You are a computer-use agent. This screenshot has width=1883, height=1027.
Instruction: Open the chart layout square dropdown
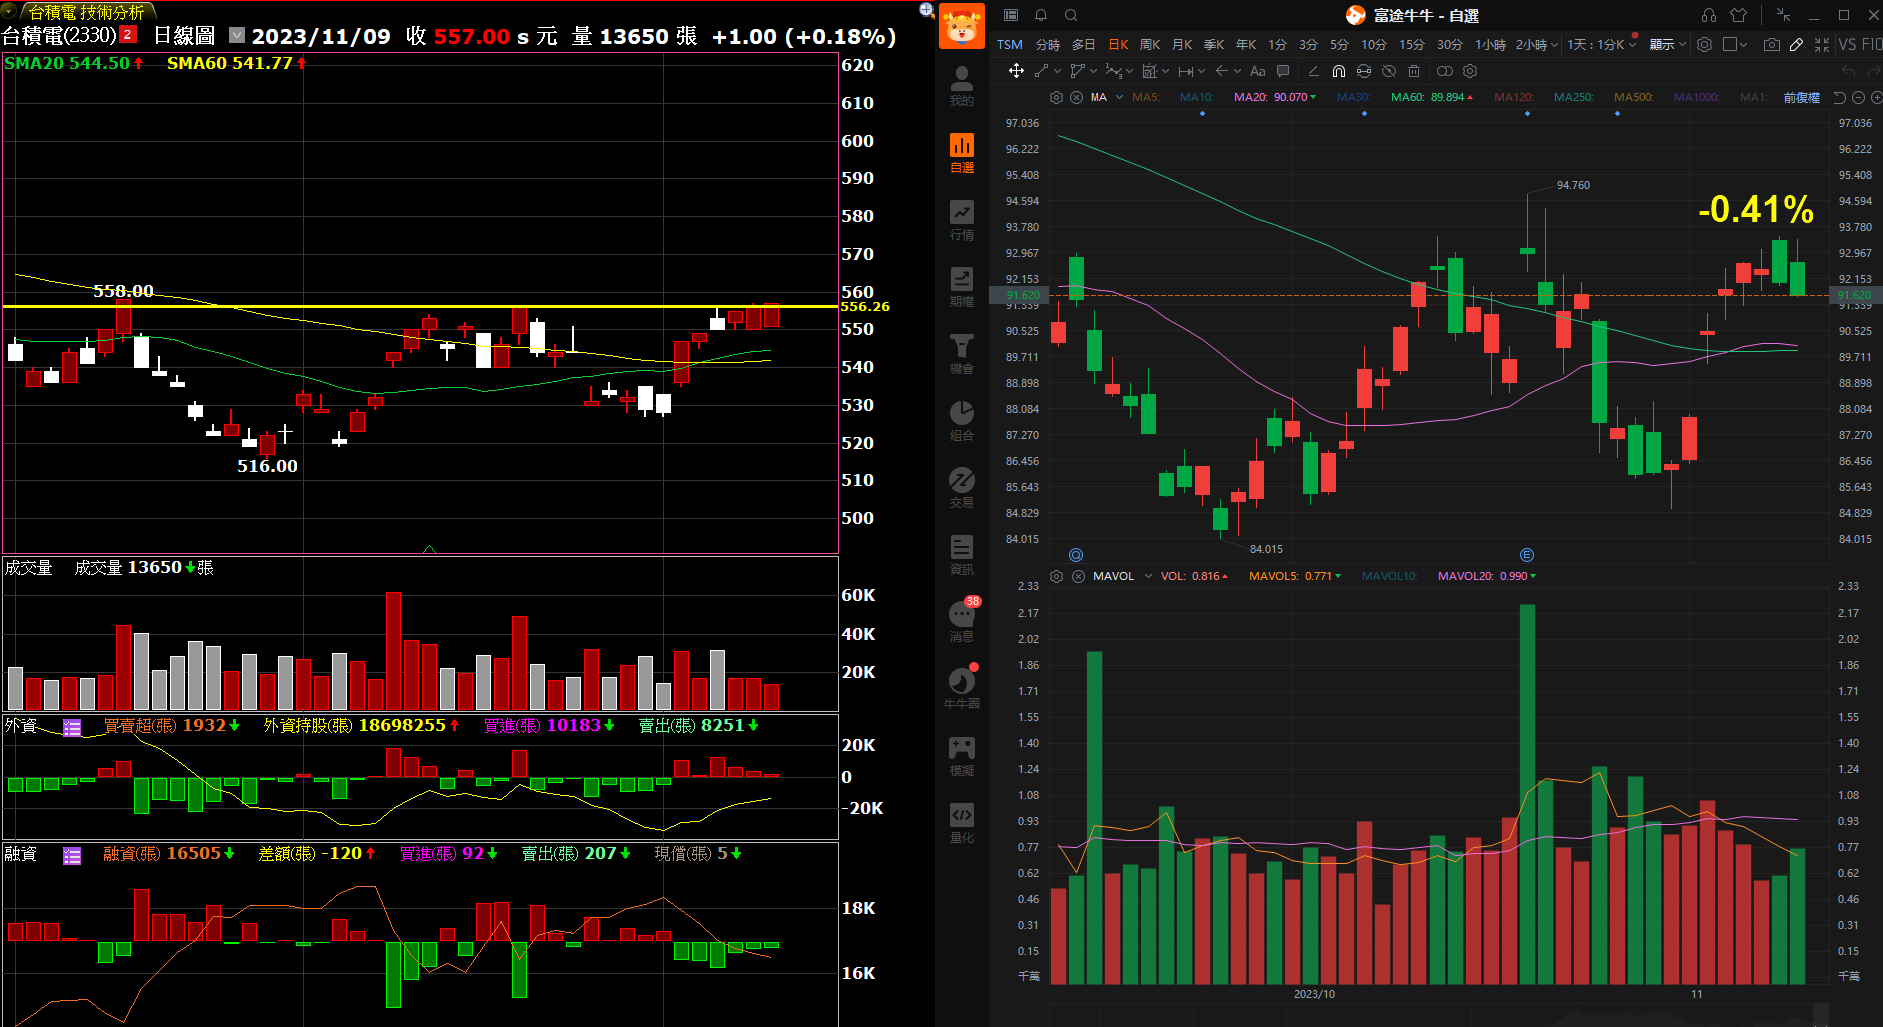coord(1735,44)
